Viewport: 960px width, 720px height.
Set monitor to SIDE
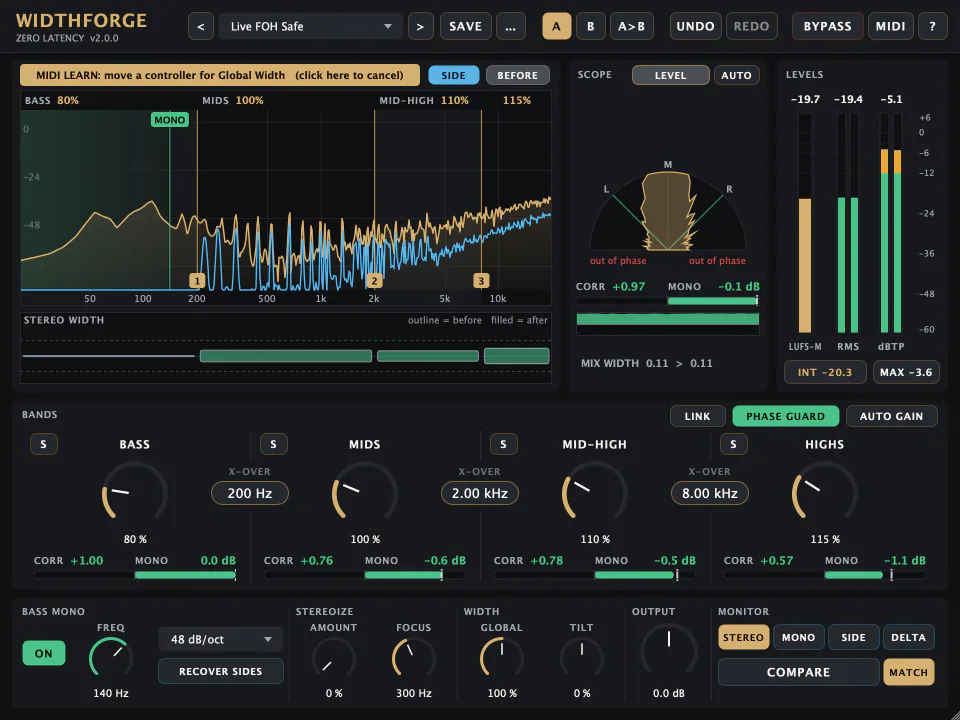coord(853,637)
